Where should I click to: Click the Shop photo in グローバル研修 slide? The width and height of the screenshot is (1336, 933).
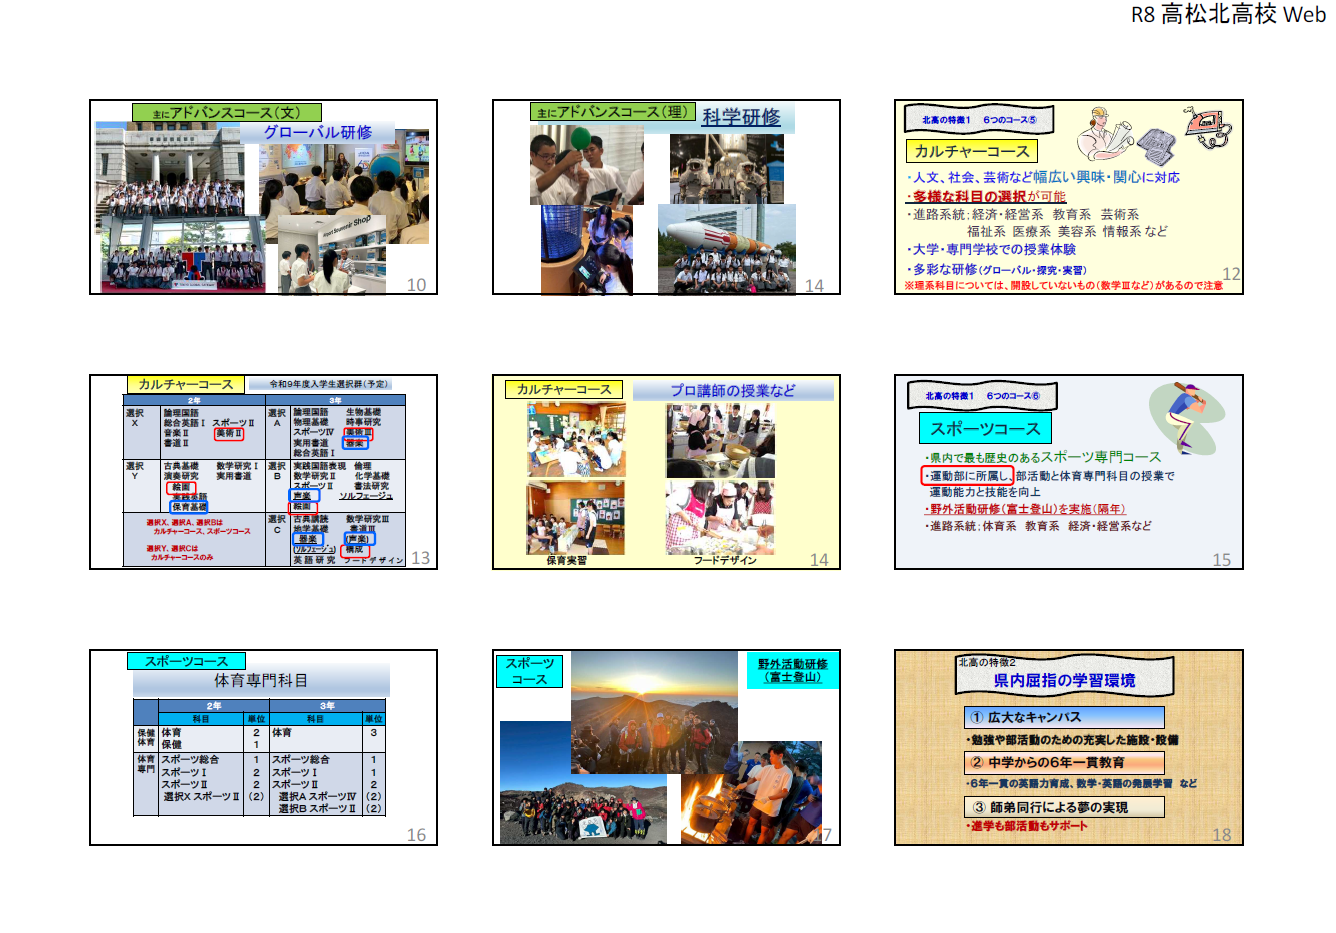point(332,255)
